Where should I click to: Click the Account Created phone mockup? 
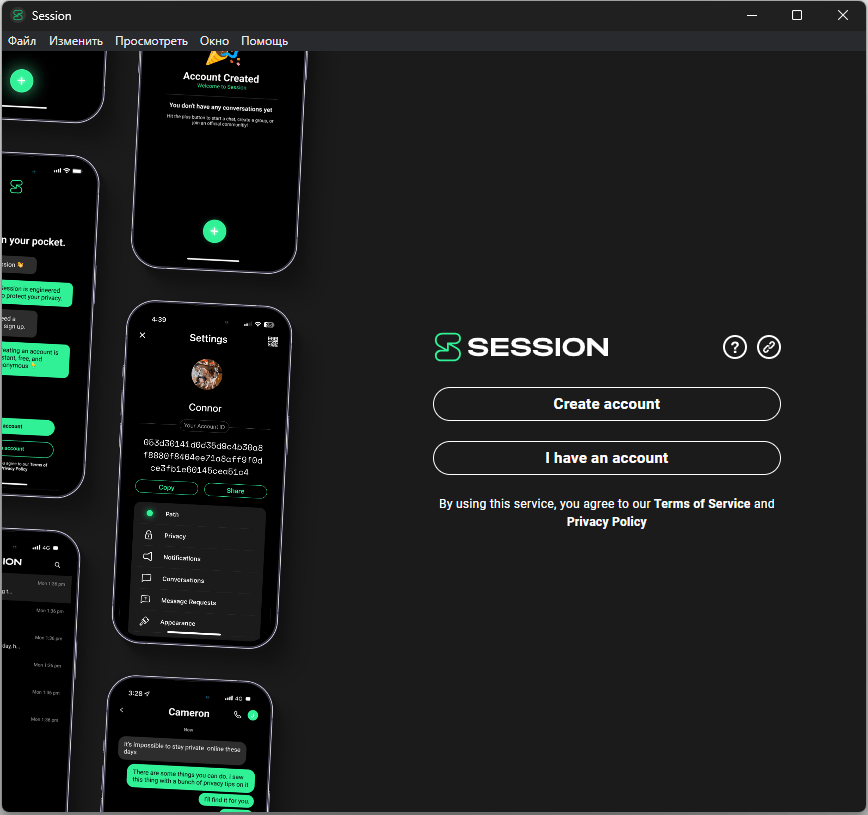point(219,162)
